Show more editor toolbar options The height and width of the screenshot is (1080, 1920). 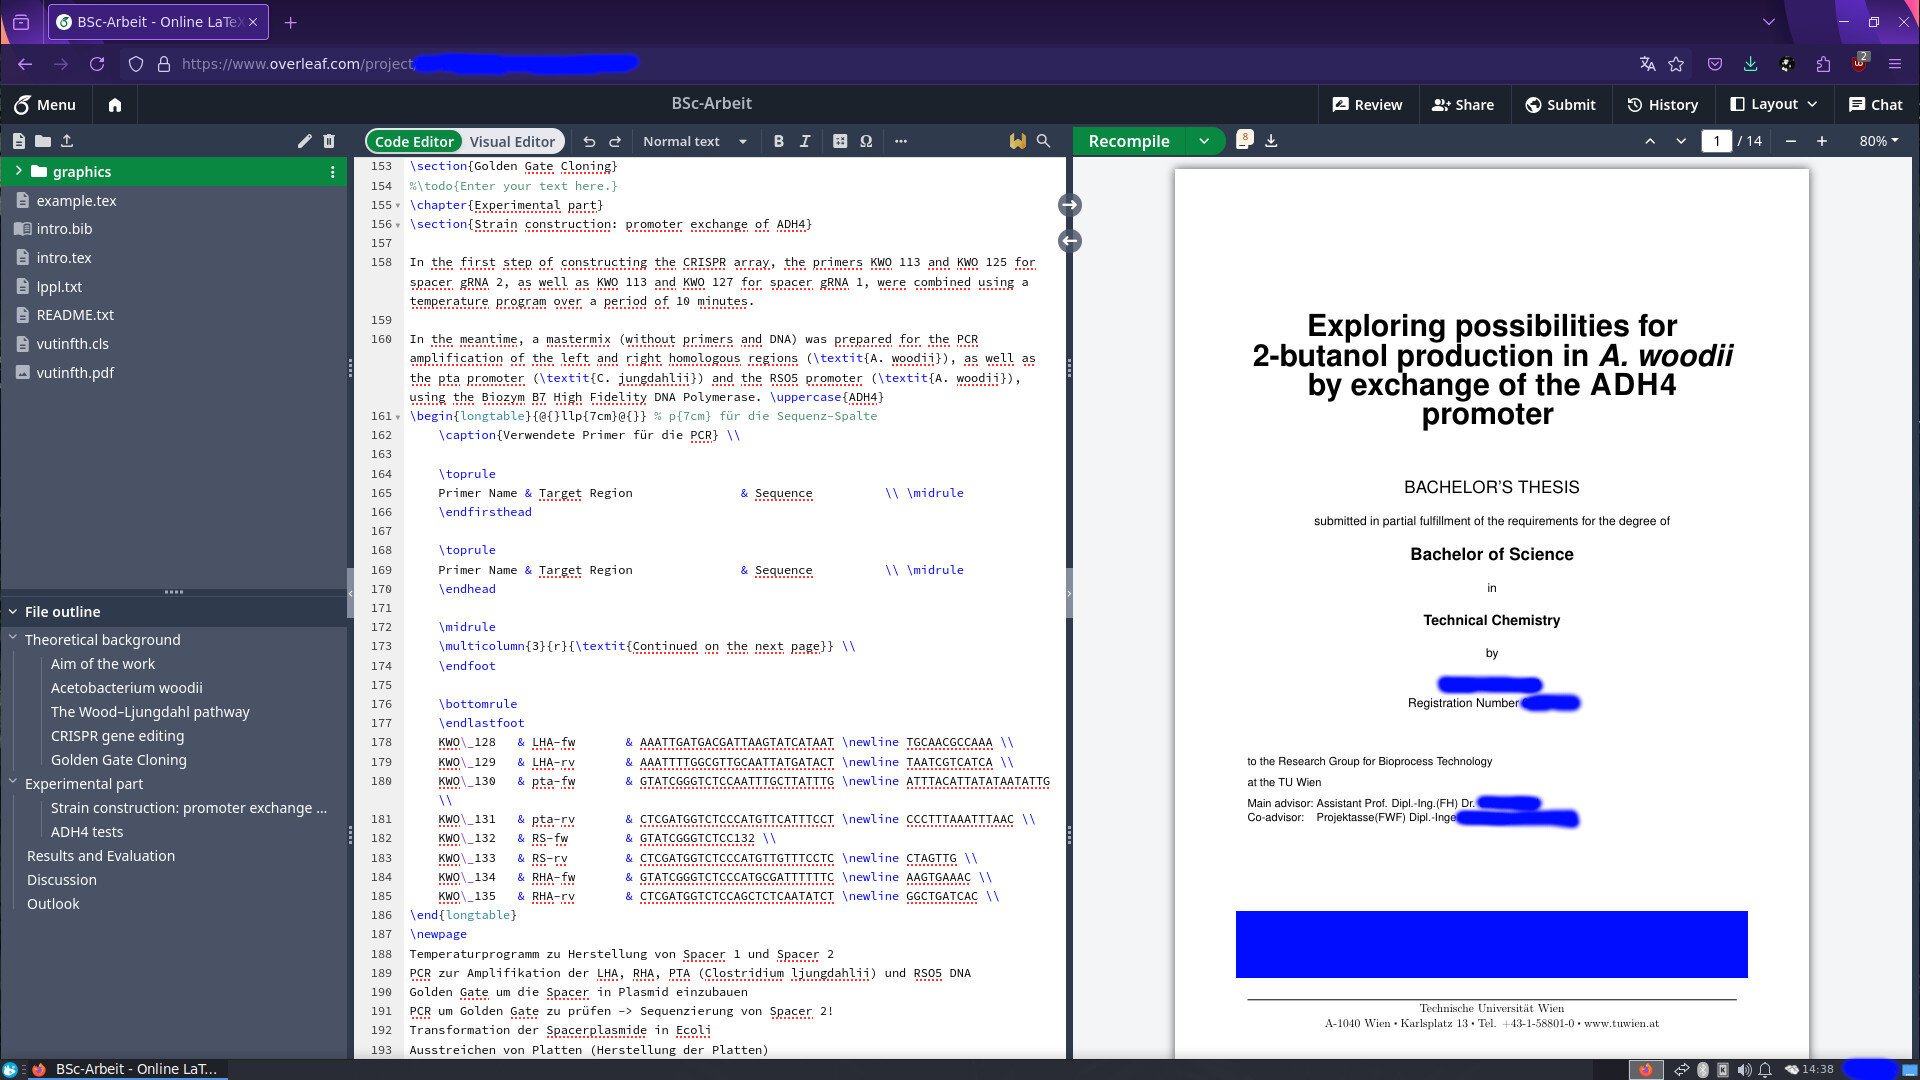901,141
